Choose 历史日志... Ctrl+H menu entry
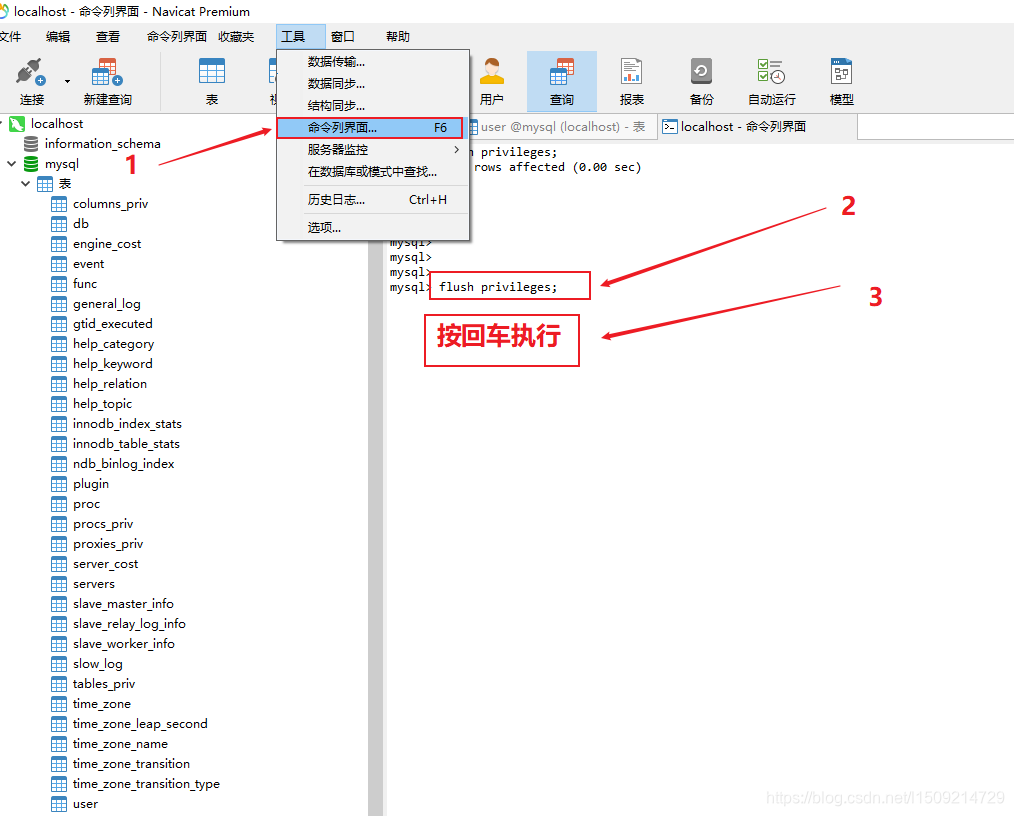Viewport: 1014px width, 816px height. click(372, 200)
